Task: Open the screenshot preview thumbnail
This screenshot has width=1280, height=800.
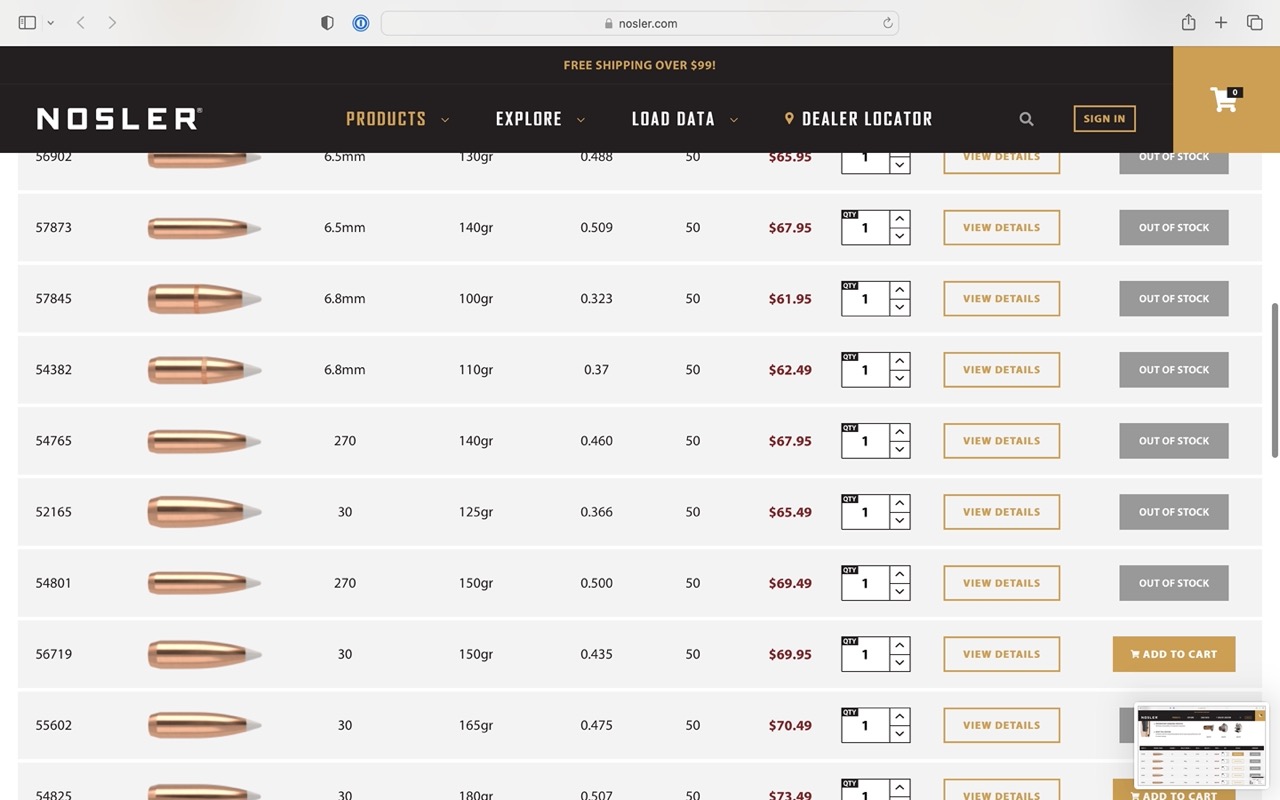Action: (1201, 746)
